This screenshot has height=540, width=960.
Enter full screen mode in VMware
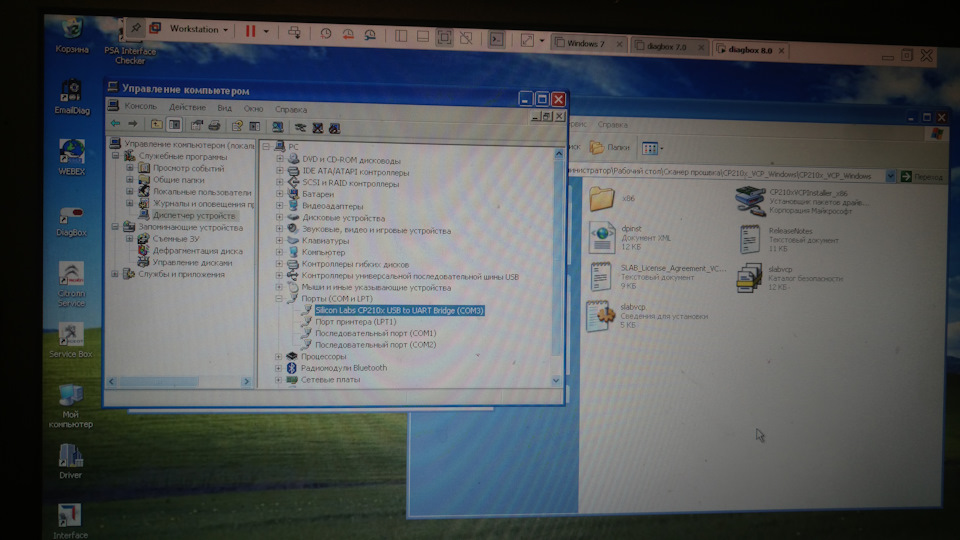click(444, 37)
